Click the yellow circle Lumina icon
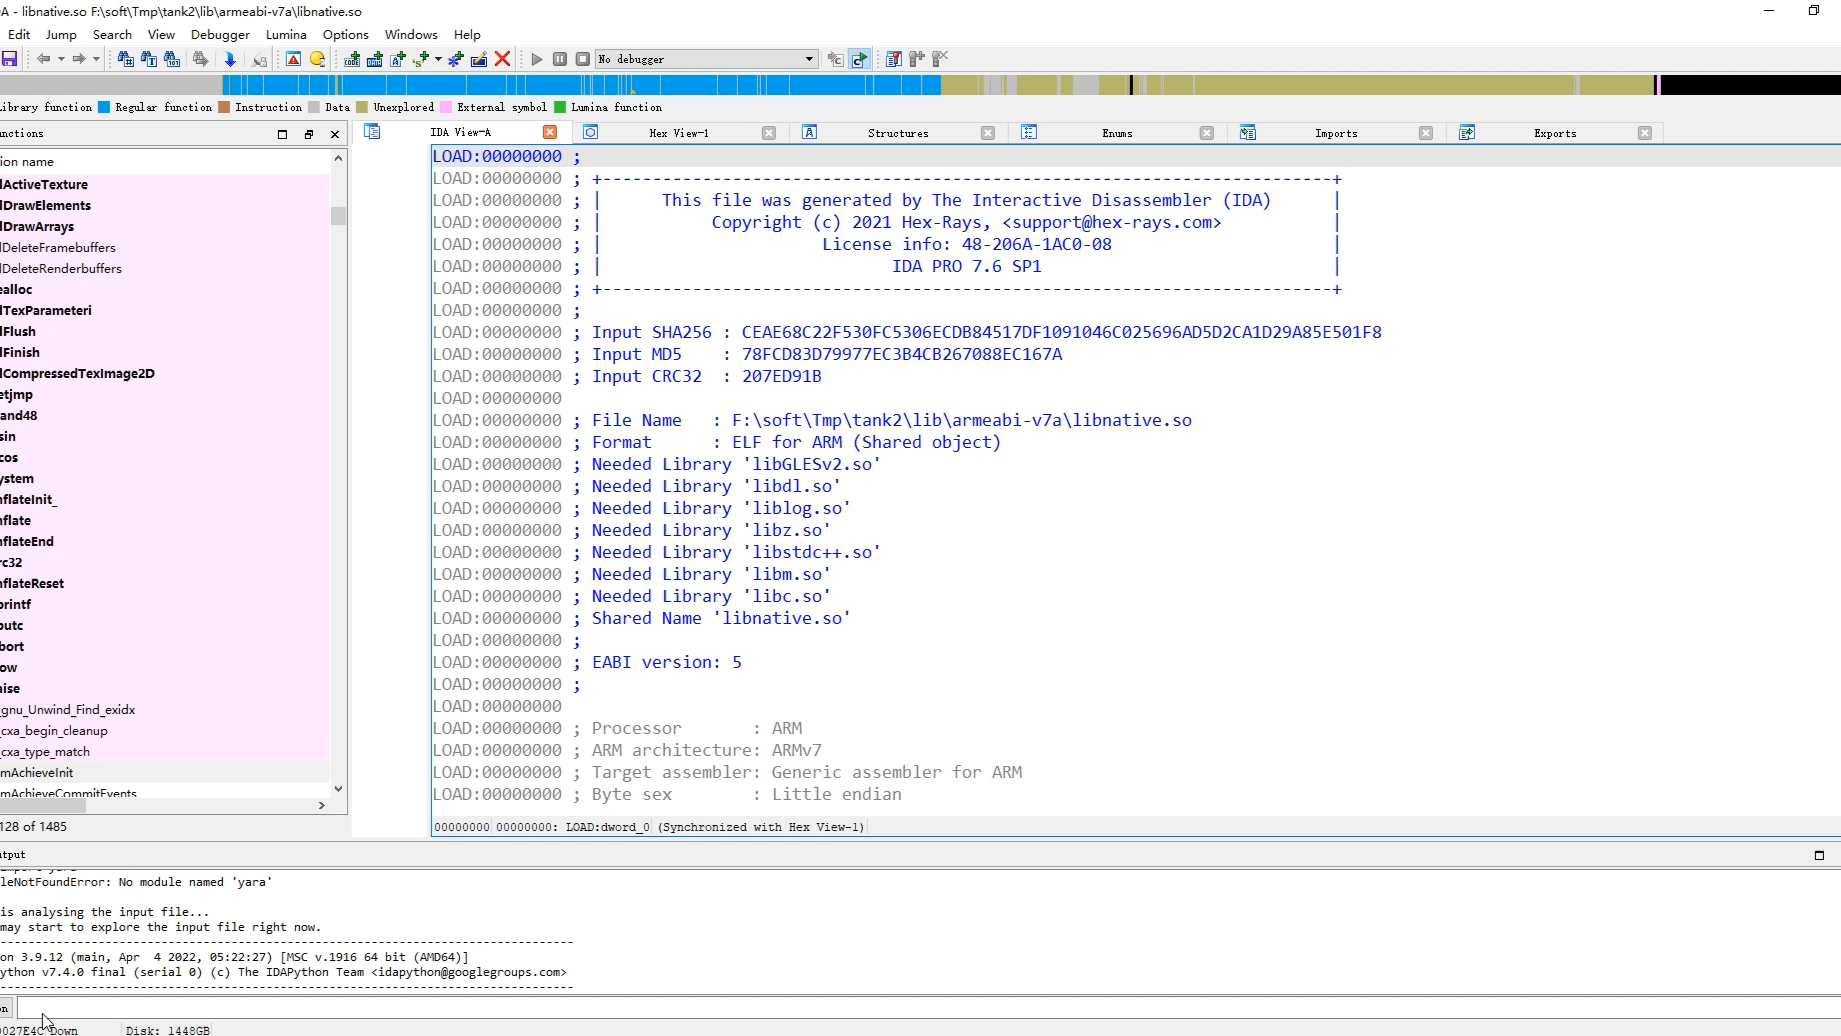1841x1036 pixels. (x=318, y=60)
